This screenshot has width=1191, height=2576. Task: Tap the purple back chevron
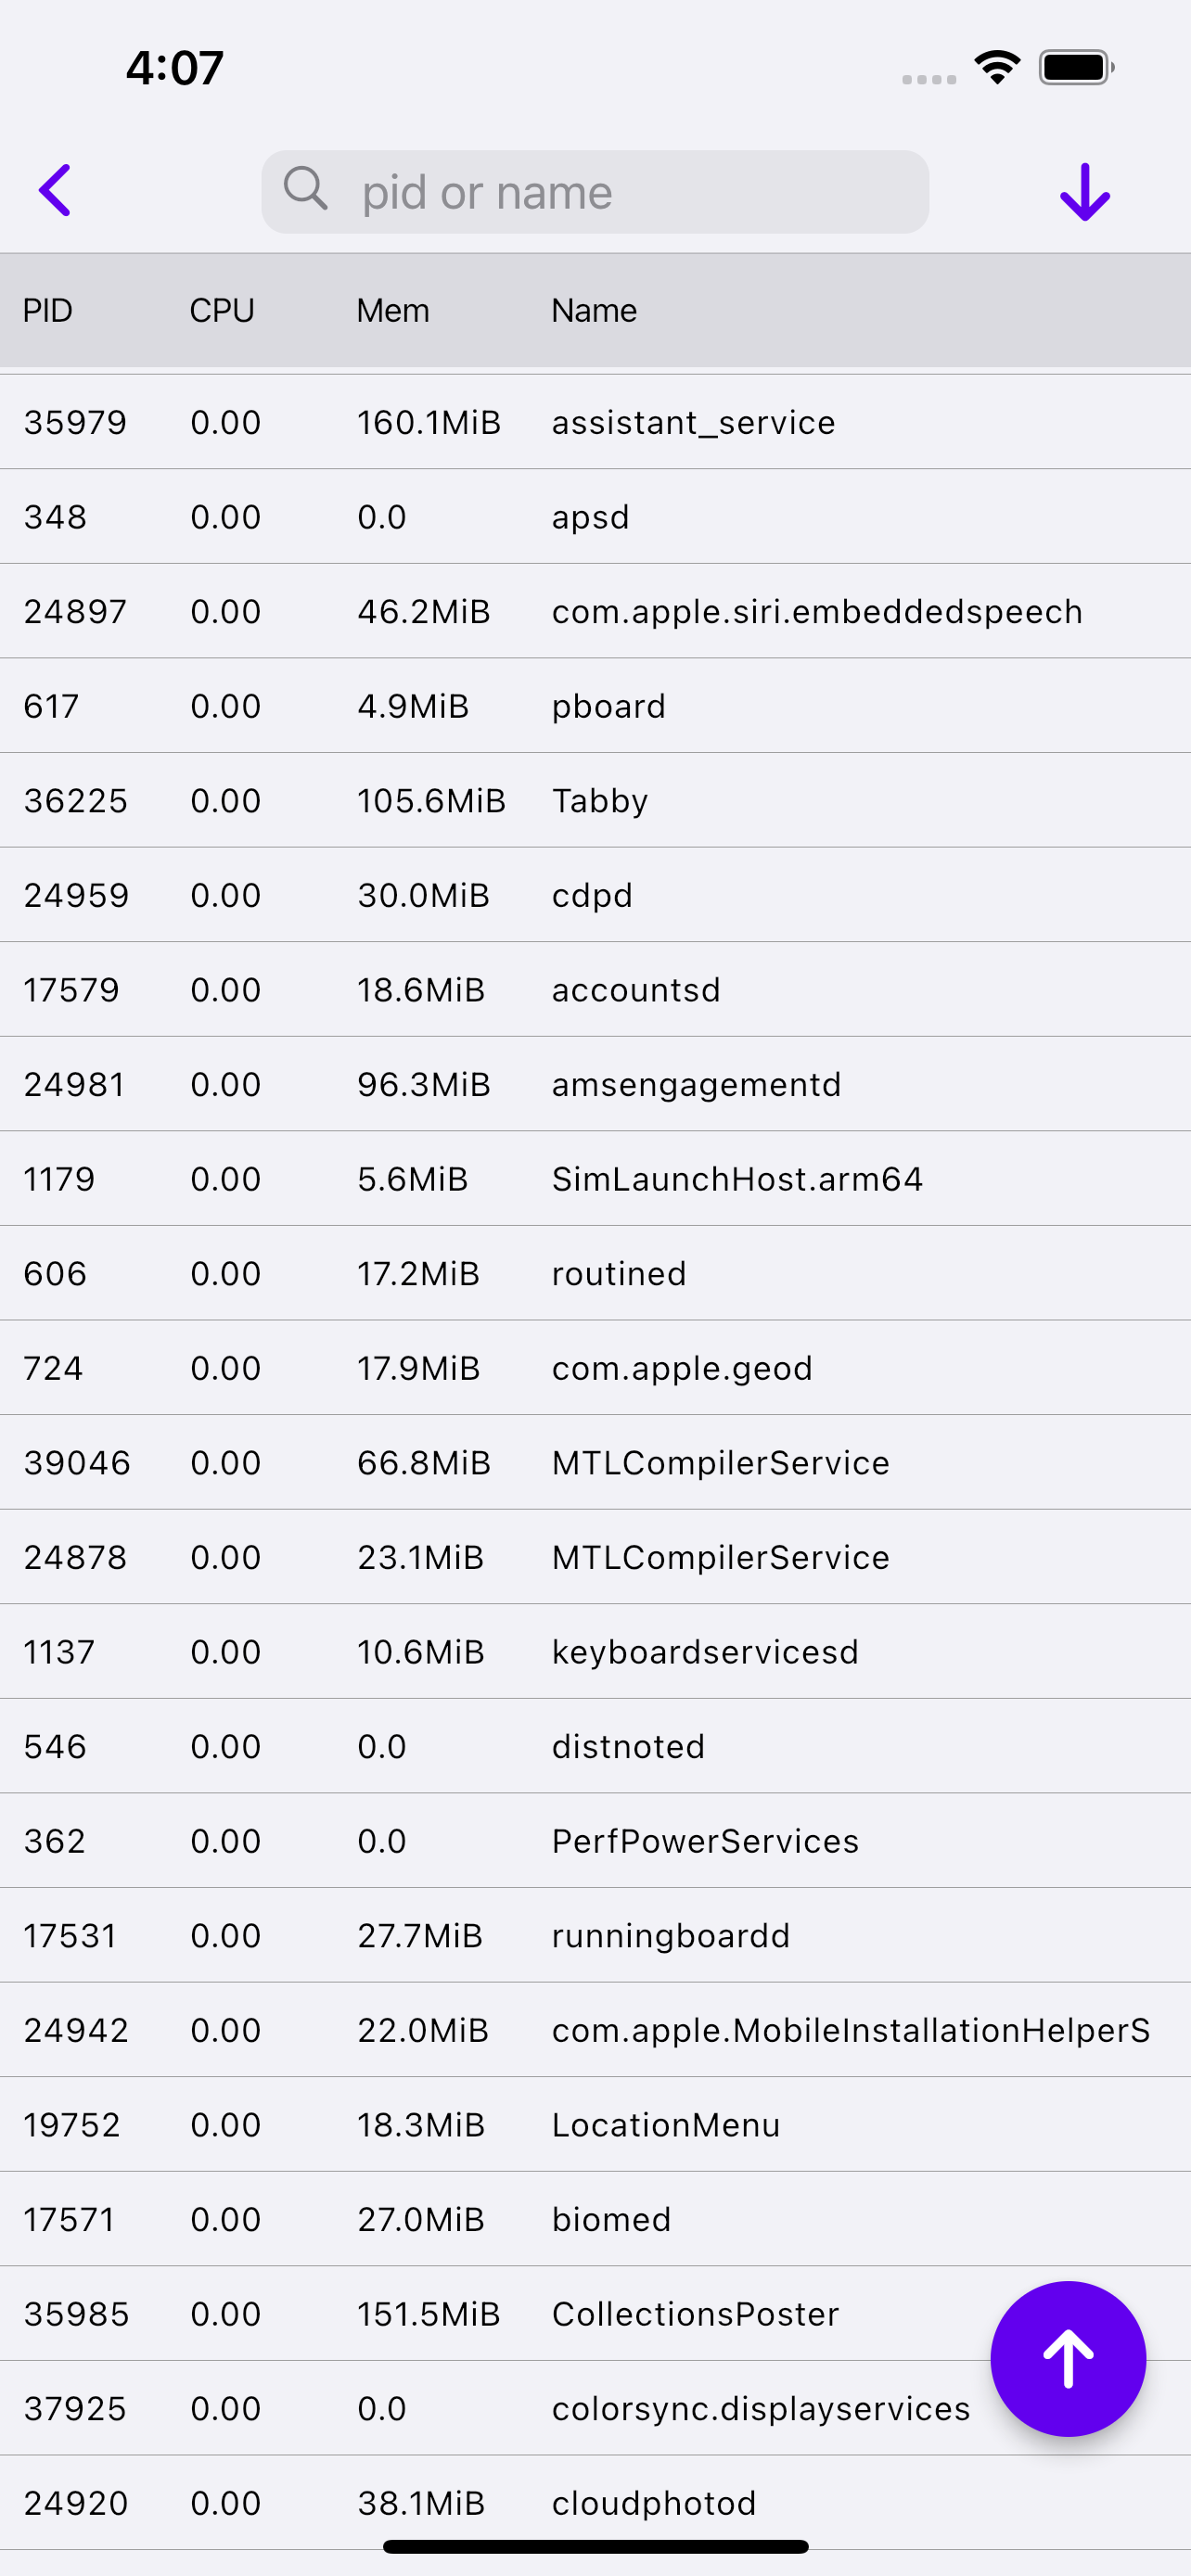[x=56, y=190]
